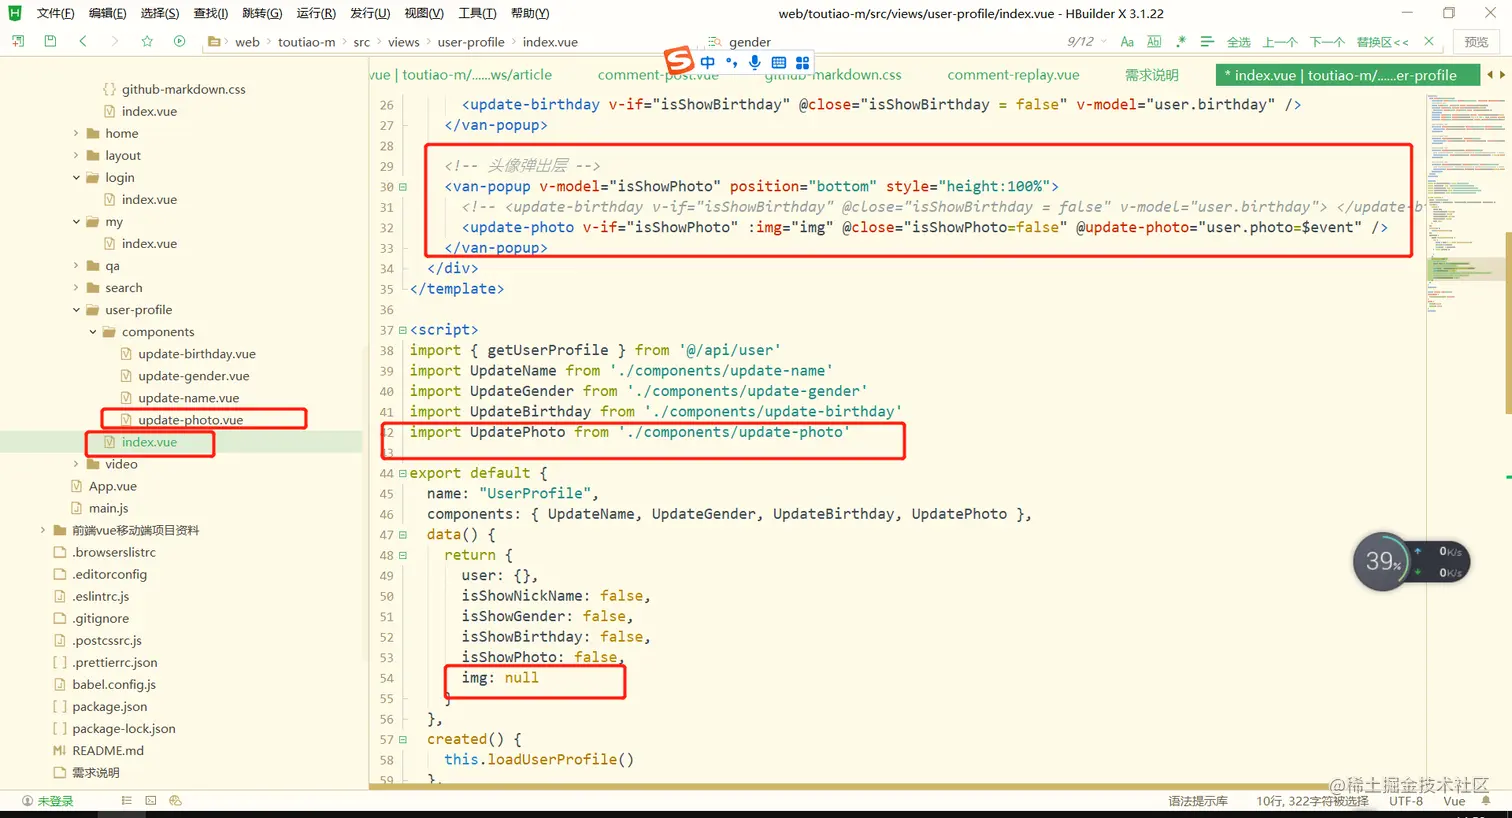Click the run play icon in toolbar
This screenshot has width=1512, height=818.
(x=179, y=41)
